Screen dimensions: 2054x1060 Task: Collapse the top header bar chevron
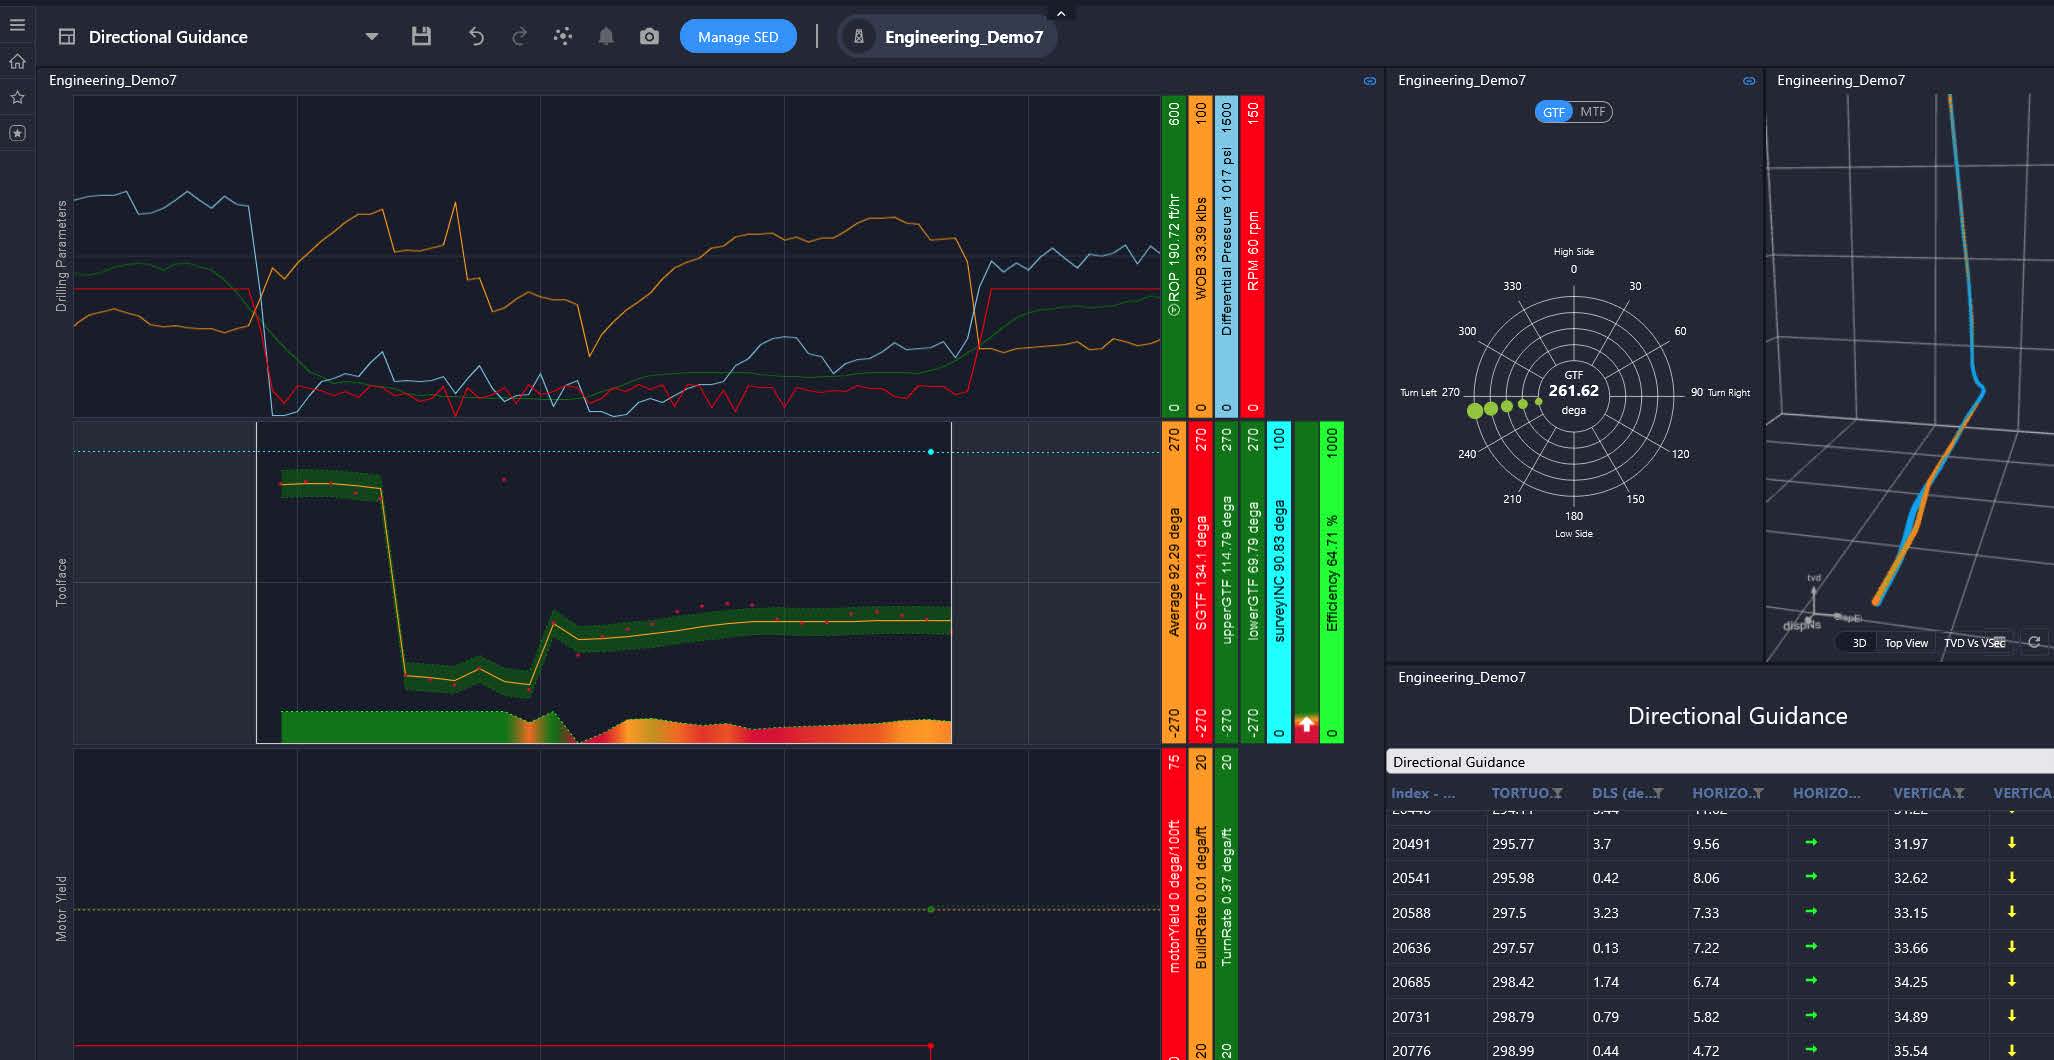[1061, 13]
